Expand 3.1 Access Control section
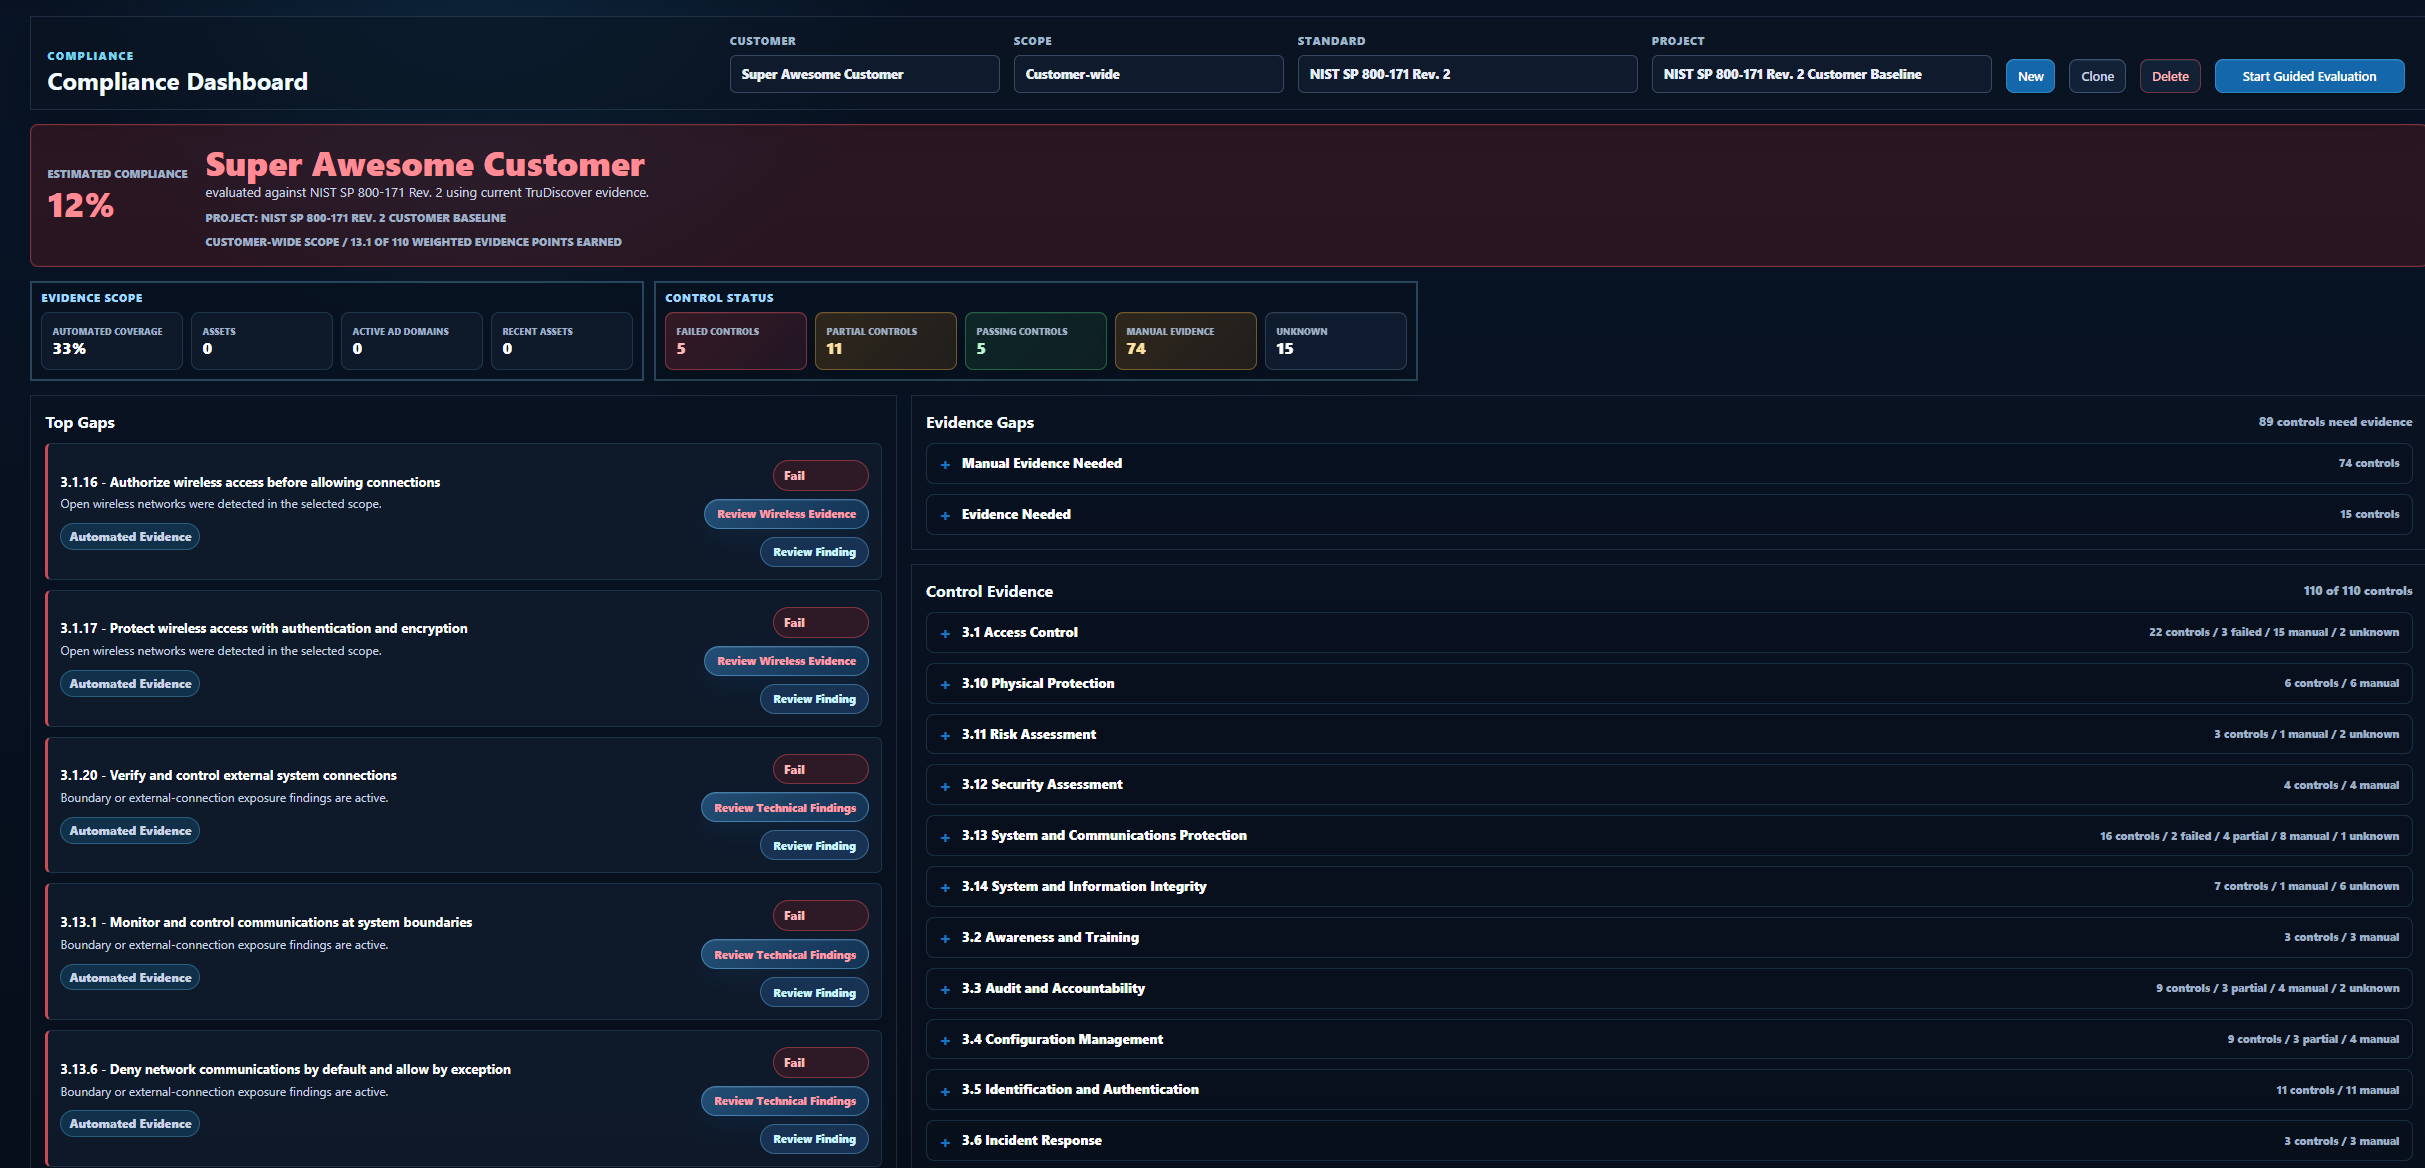The height and width of the screenshot is (1168, 2425). pyautogui.click(x=1669, y=632)
